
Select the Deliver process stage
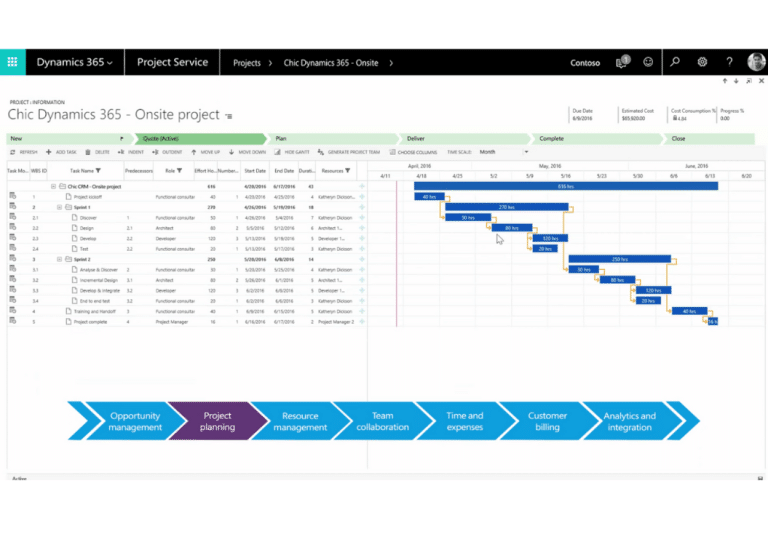(x=464, y=139)
